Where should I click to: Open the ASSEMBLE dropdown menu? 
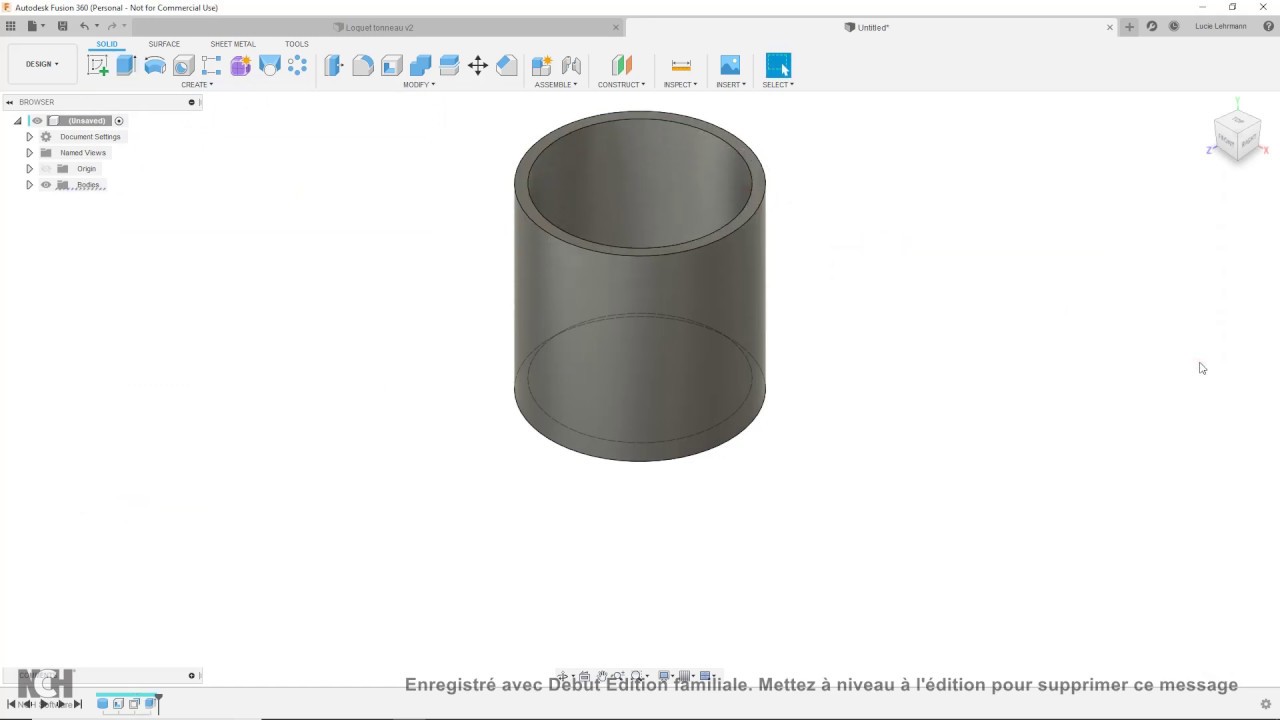pos(556,85)
